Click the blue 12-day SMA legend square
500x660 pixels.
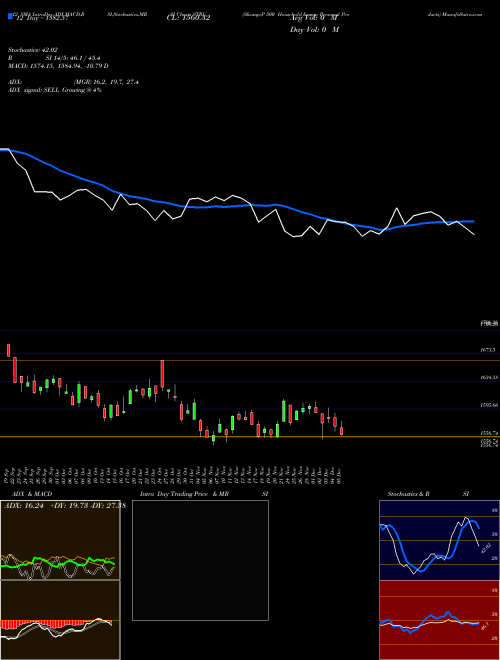click(x=10, y=16)
